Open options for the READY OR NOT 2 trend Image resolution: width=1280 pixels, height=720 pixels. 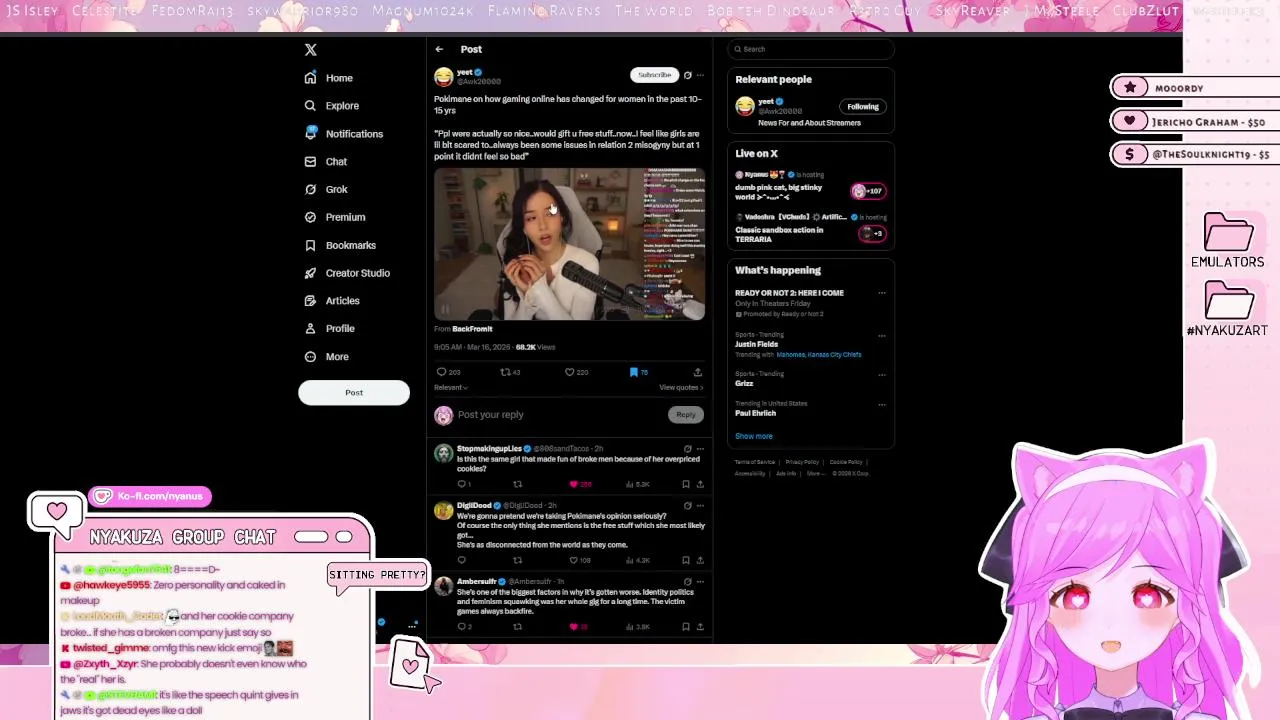coord(881,293)
